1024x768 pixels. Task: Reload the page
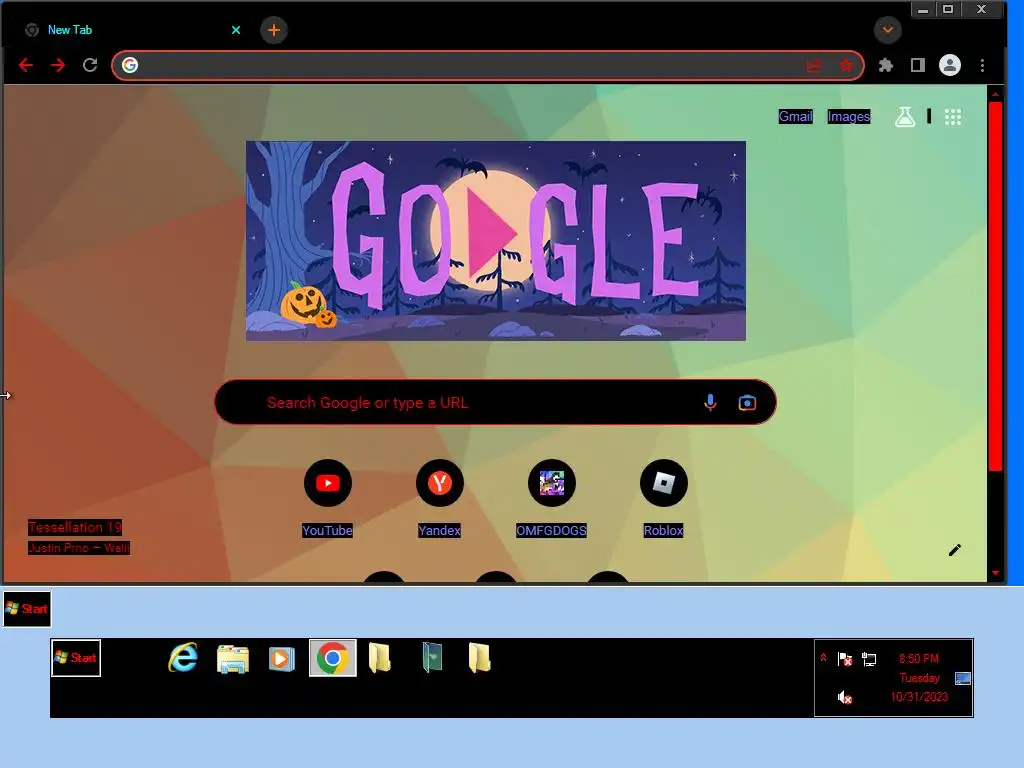90,65
